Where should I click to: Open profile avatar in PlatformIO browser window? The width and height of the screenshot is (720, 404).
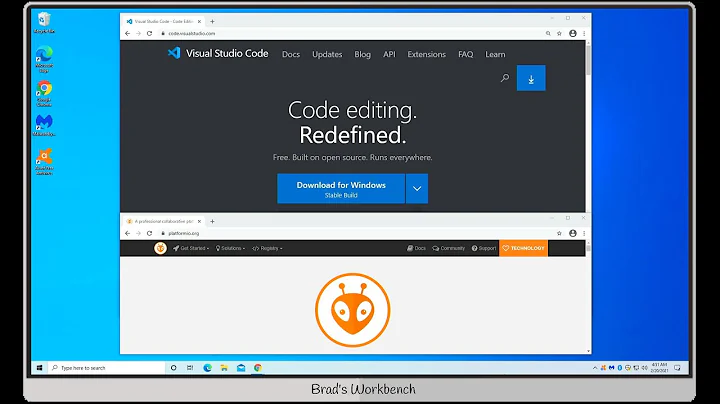pos(573,233)
